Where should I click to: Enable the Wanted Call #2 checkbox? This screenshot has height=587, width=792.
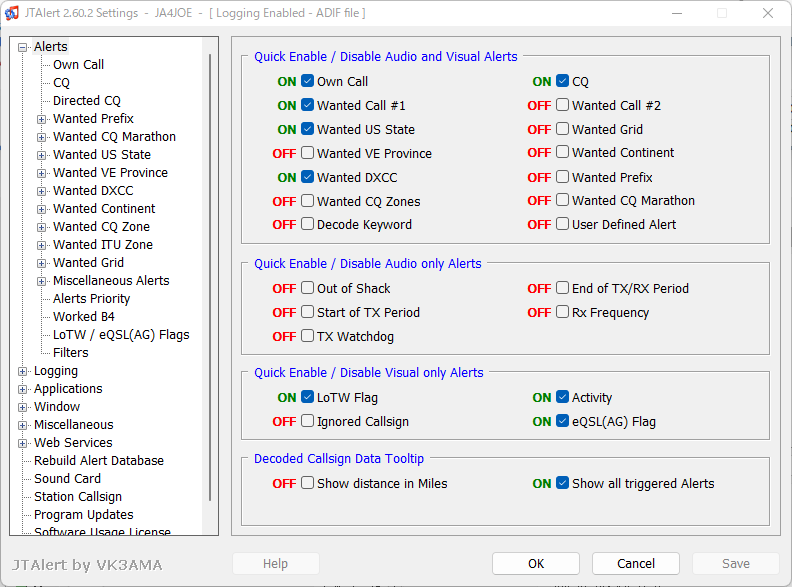[x=562, y=105]
